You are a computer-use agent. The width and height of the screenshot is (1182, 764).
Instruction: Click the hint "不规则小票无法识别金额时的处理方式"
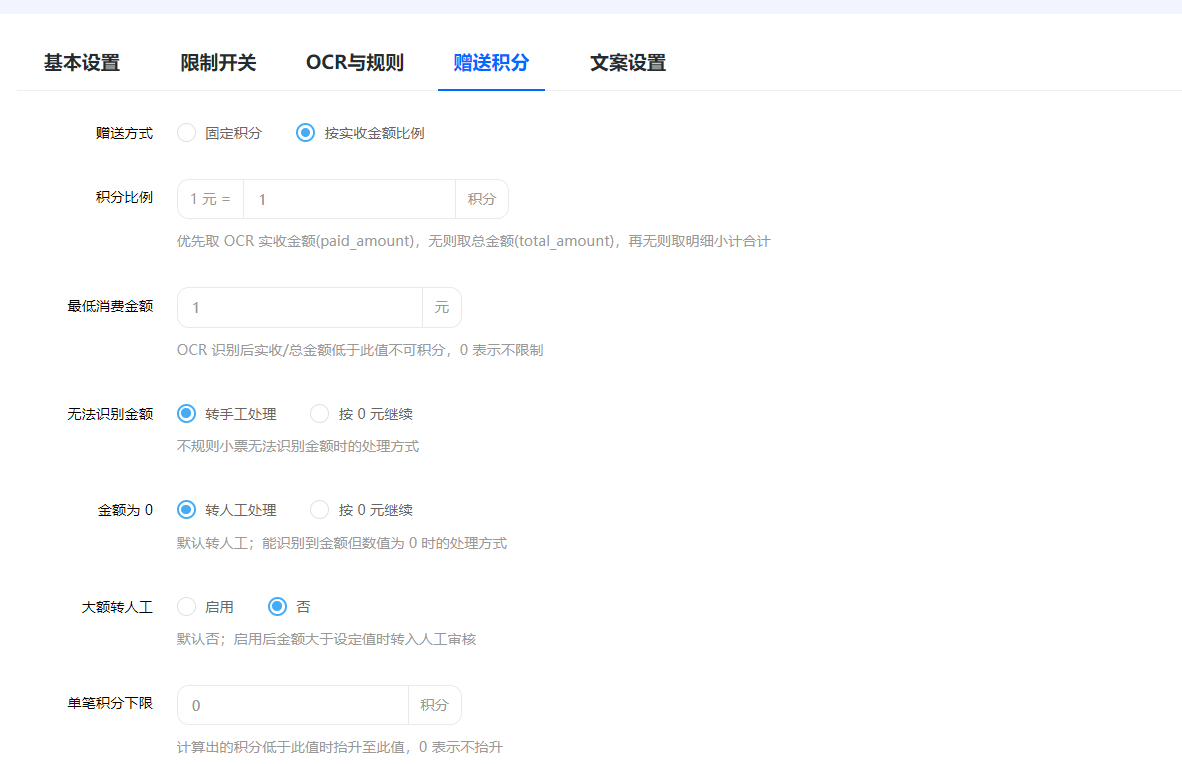(298, 446)
